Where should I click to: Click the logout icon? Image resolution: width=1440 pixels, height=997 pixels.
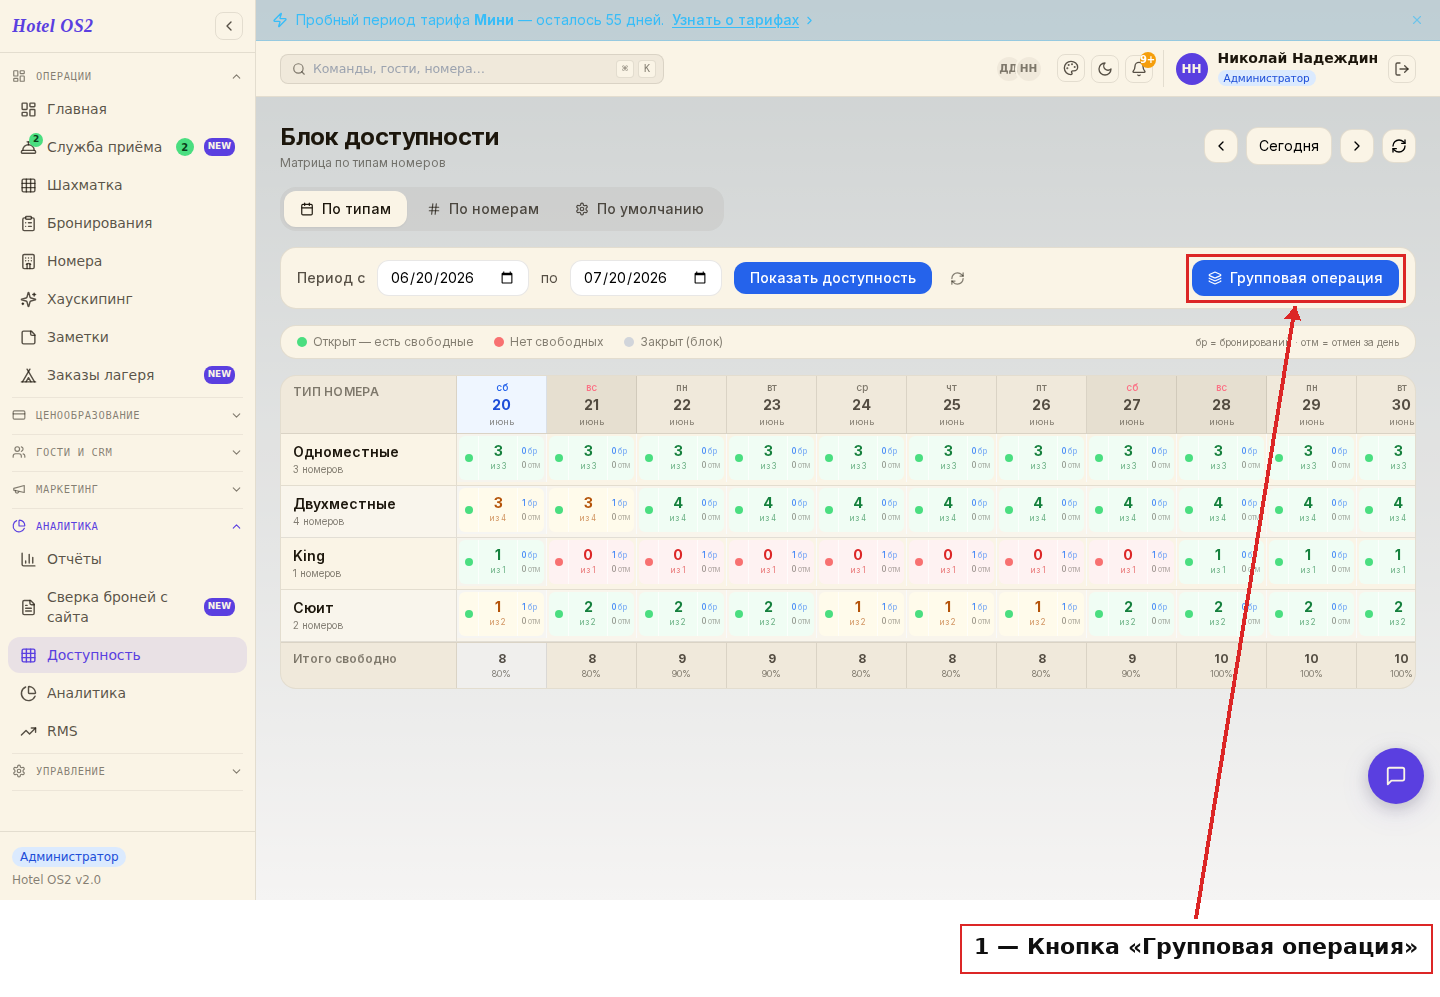pos(1402,69)
